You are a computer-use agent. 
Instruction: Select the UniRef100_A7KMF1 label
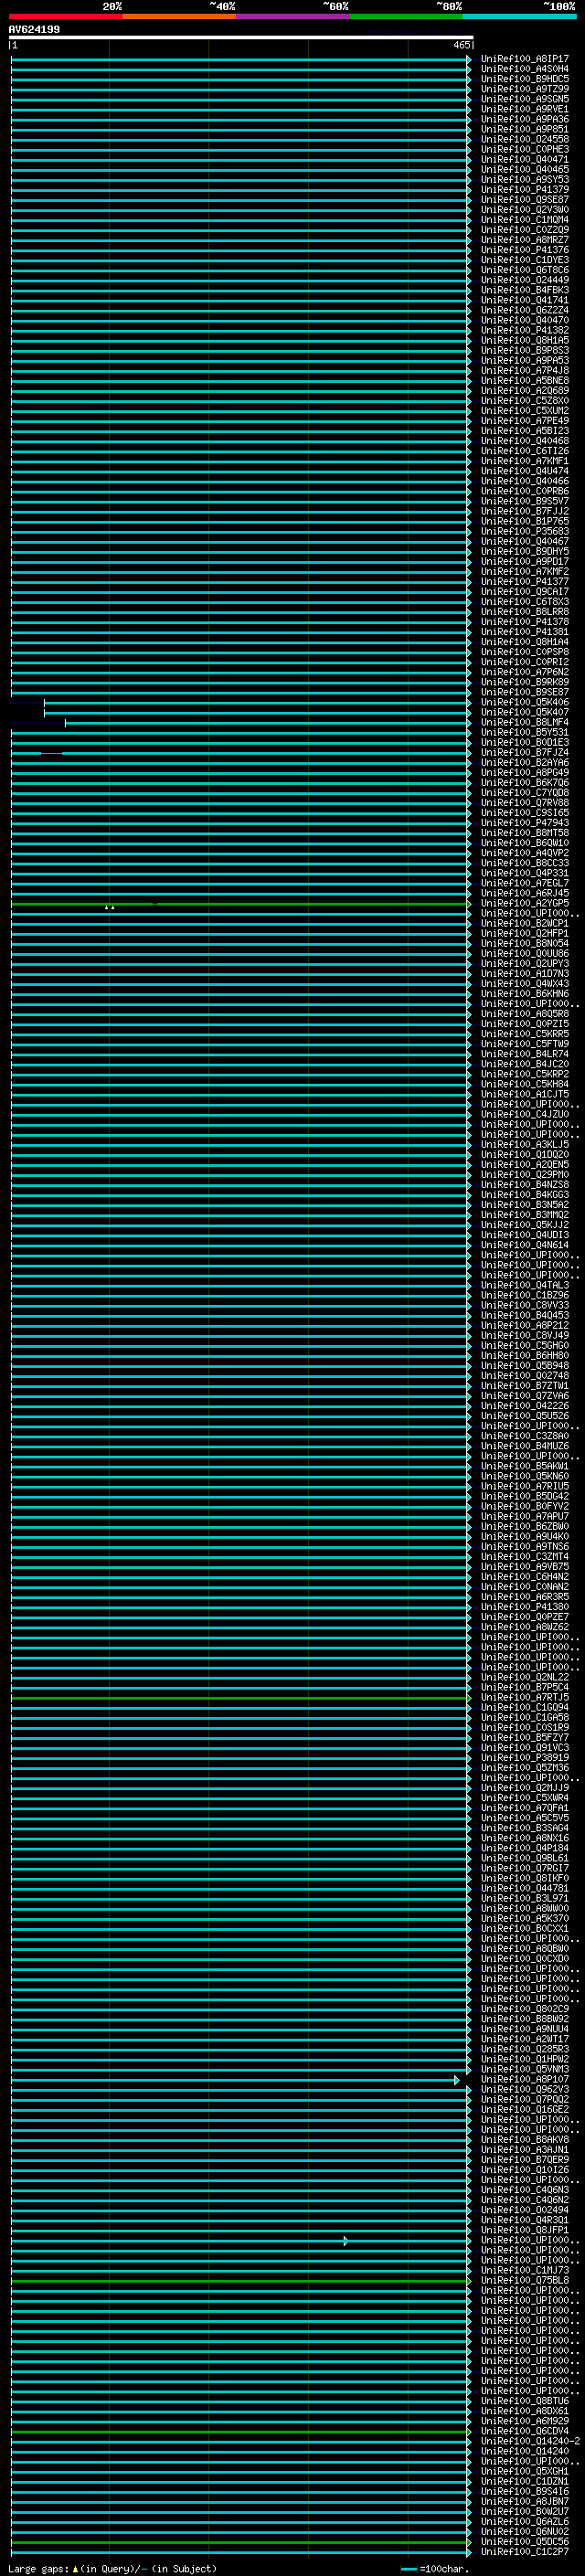[525, 462]
